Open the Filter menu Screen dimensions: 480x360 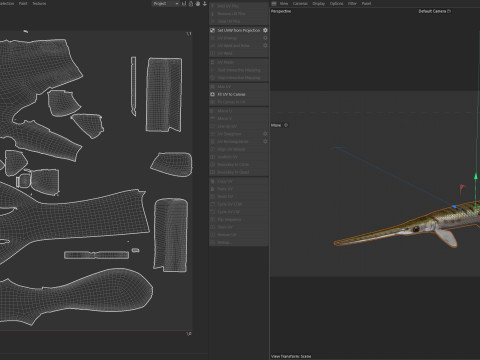352,3
